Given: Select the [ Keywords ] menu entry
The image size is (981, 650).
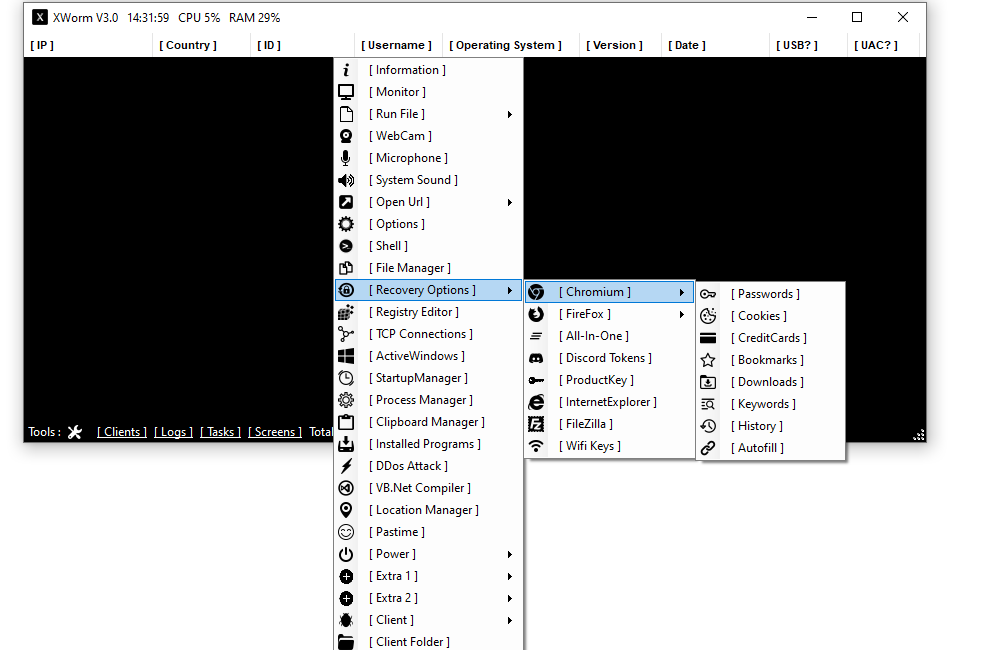Looking at the screenshot, I should 771,404.
